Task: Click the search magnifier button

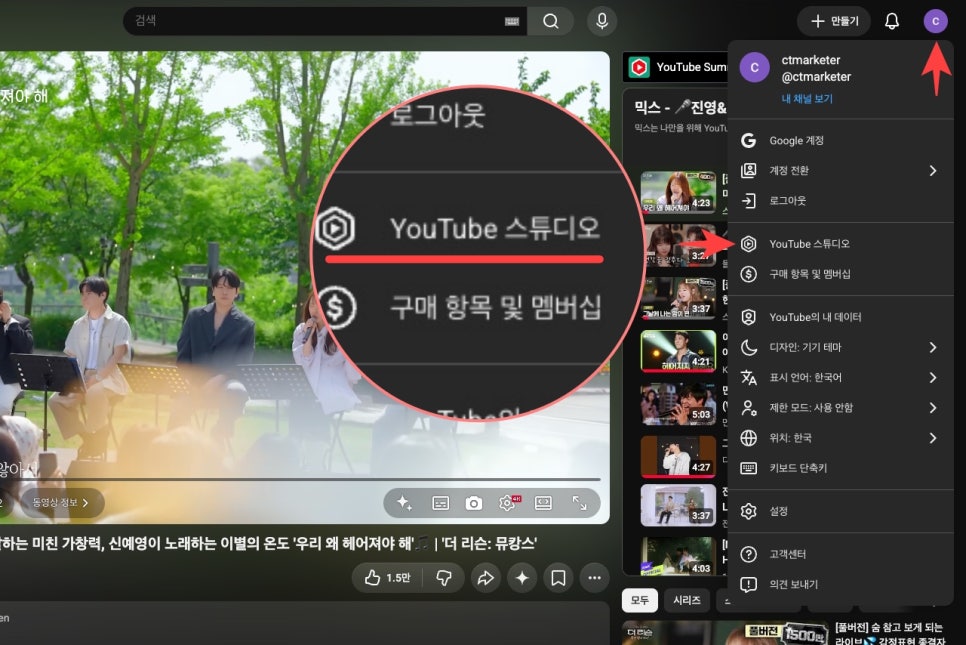Action: (x=551, y=22)
